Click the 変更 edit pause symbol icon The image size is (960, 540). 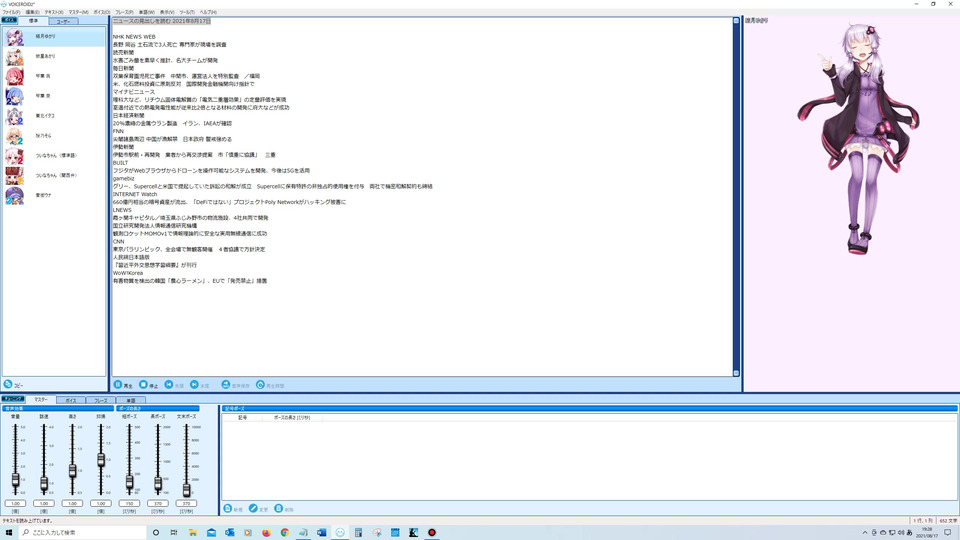pyautogui.click(x=253, y=509)
